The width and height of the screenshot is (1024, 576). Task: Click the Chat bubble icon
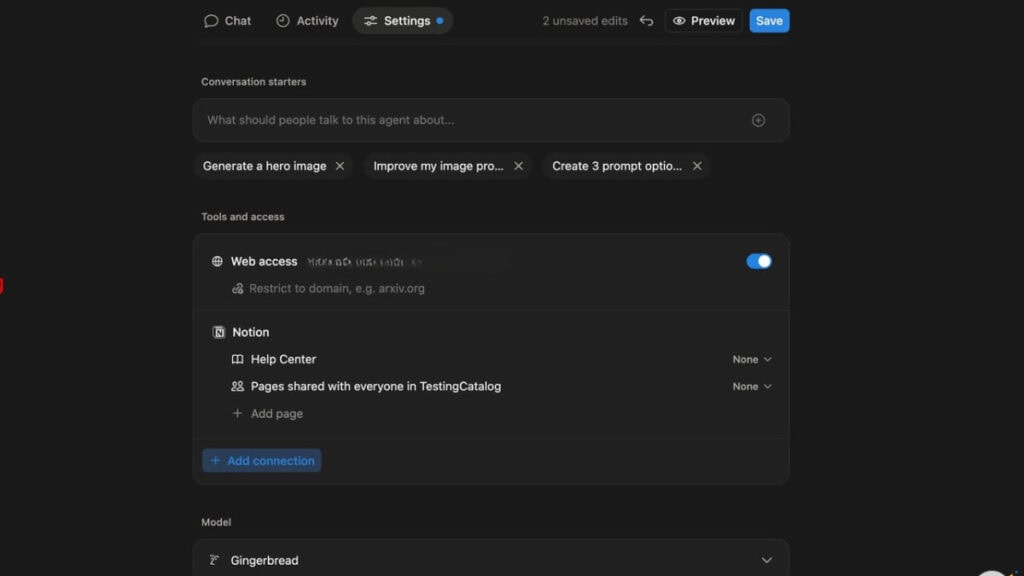click(x=212, y=20)
